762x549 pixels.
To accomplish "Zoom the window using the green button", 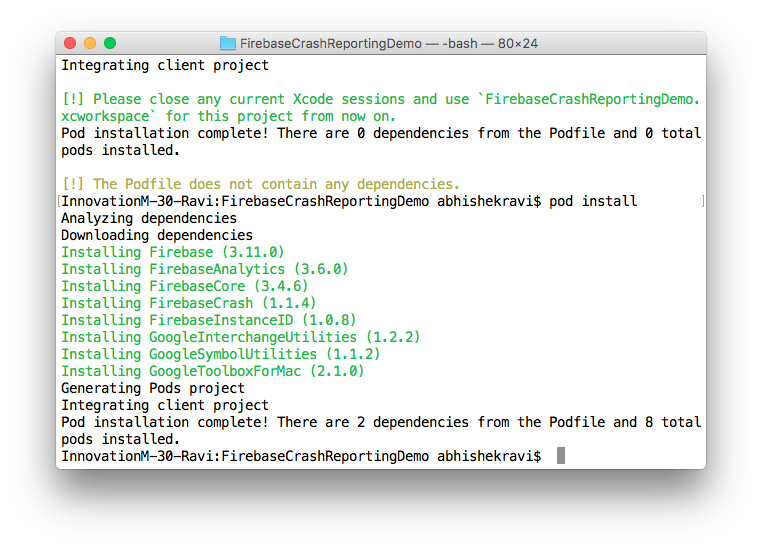I will click(x=110, y=43).
